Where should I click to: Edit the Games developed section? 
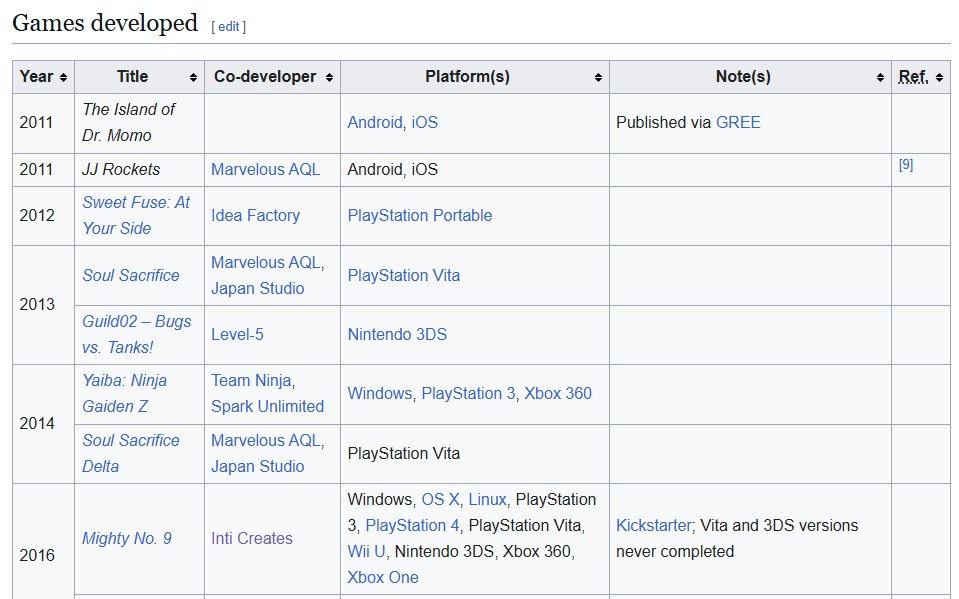click(229, 27)
